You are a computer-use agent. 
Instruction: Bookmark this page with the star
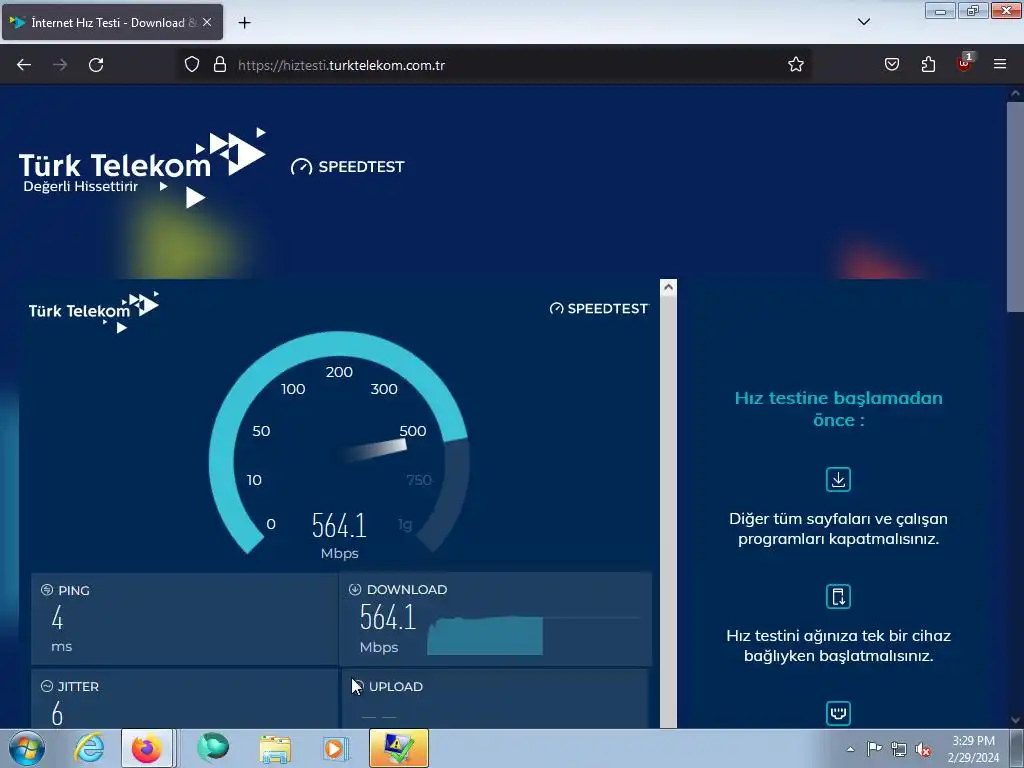click(795, 65)
